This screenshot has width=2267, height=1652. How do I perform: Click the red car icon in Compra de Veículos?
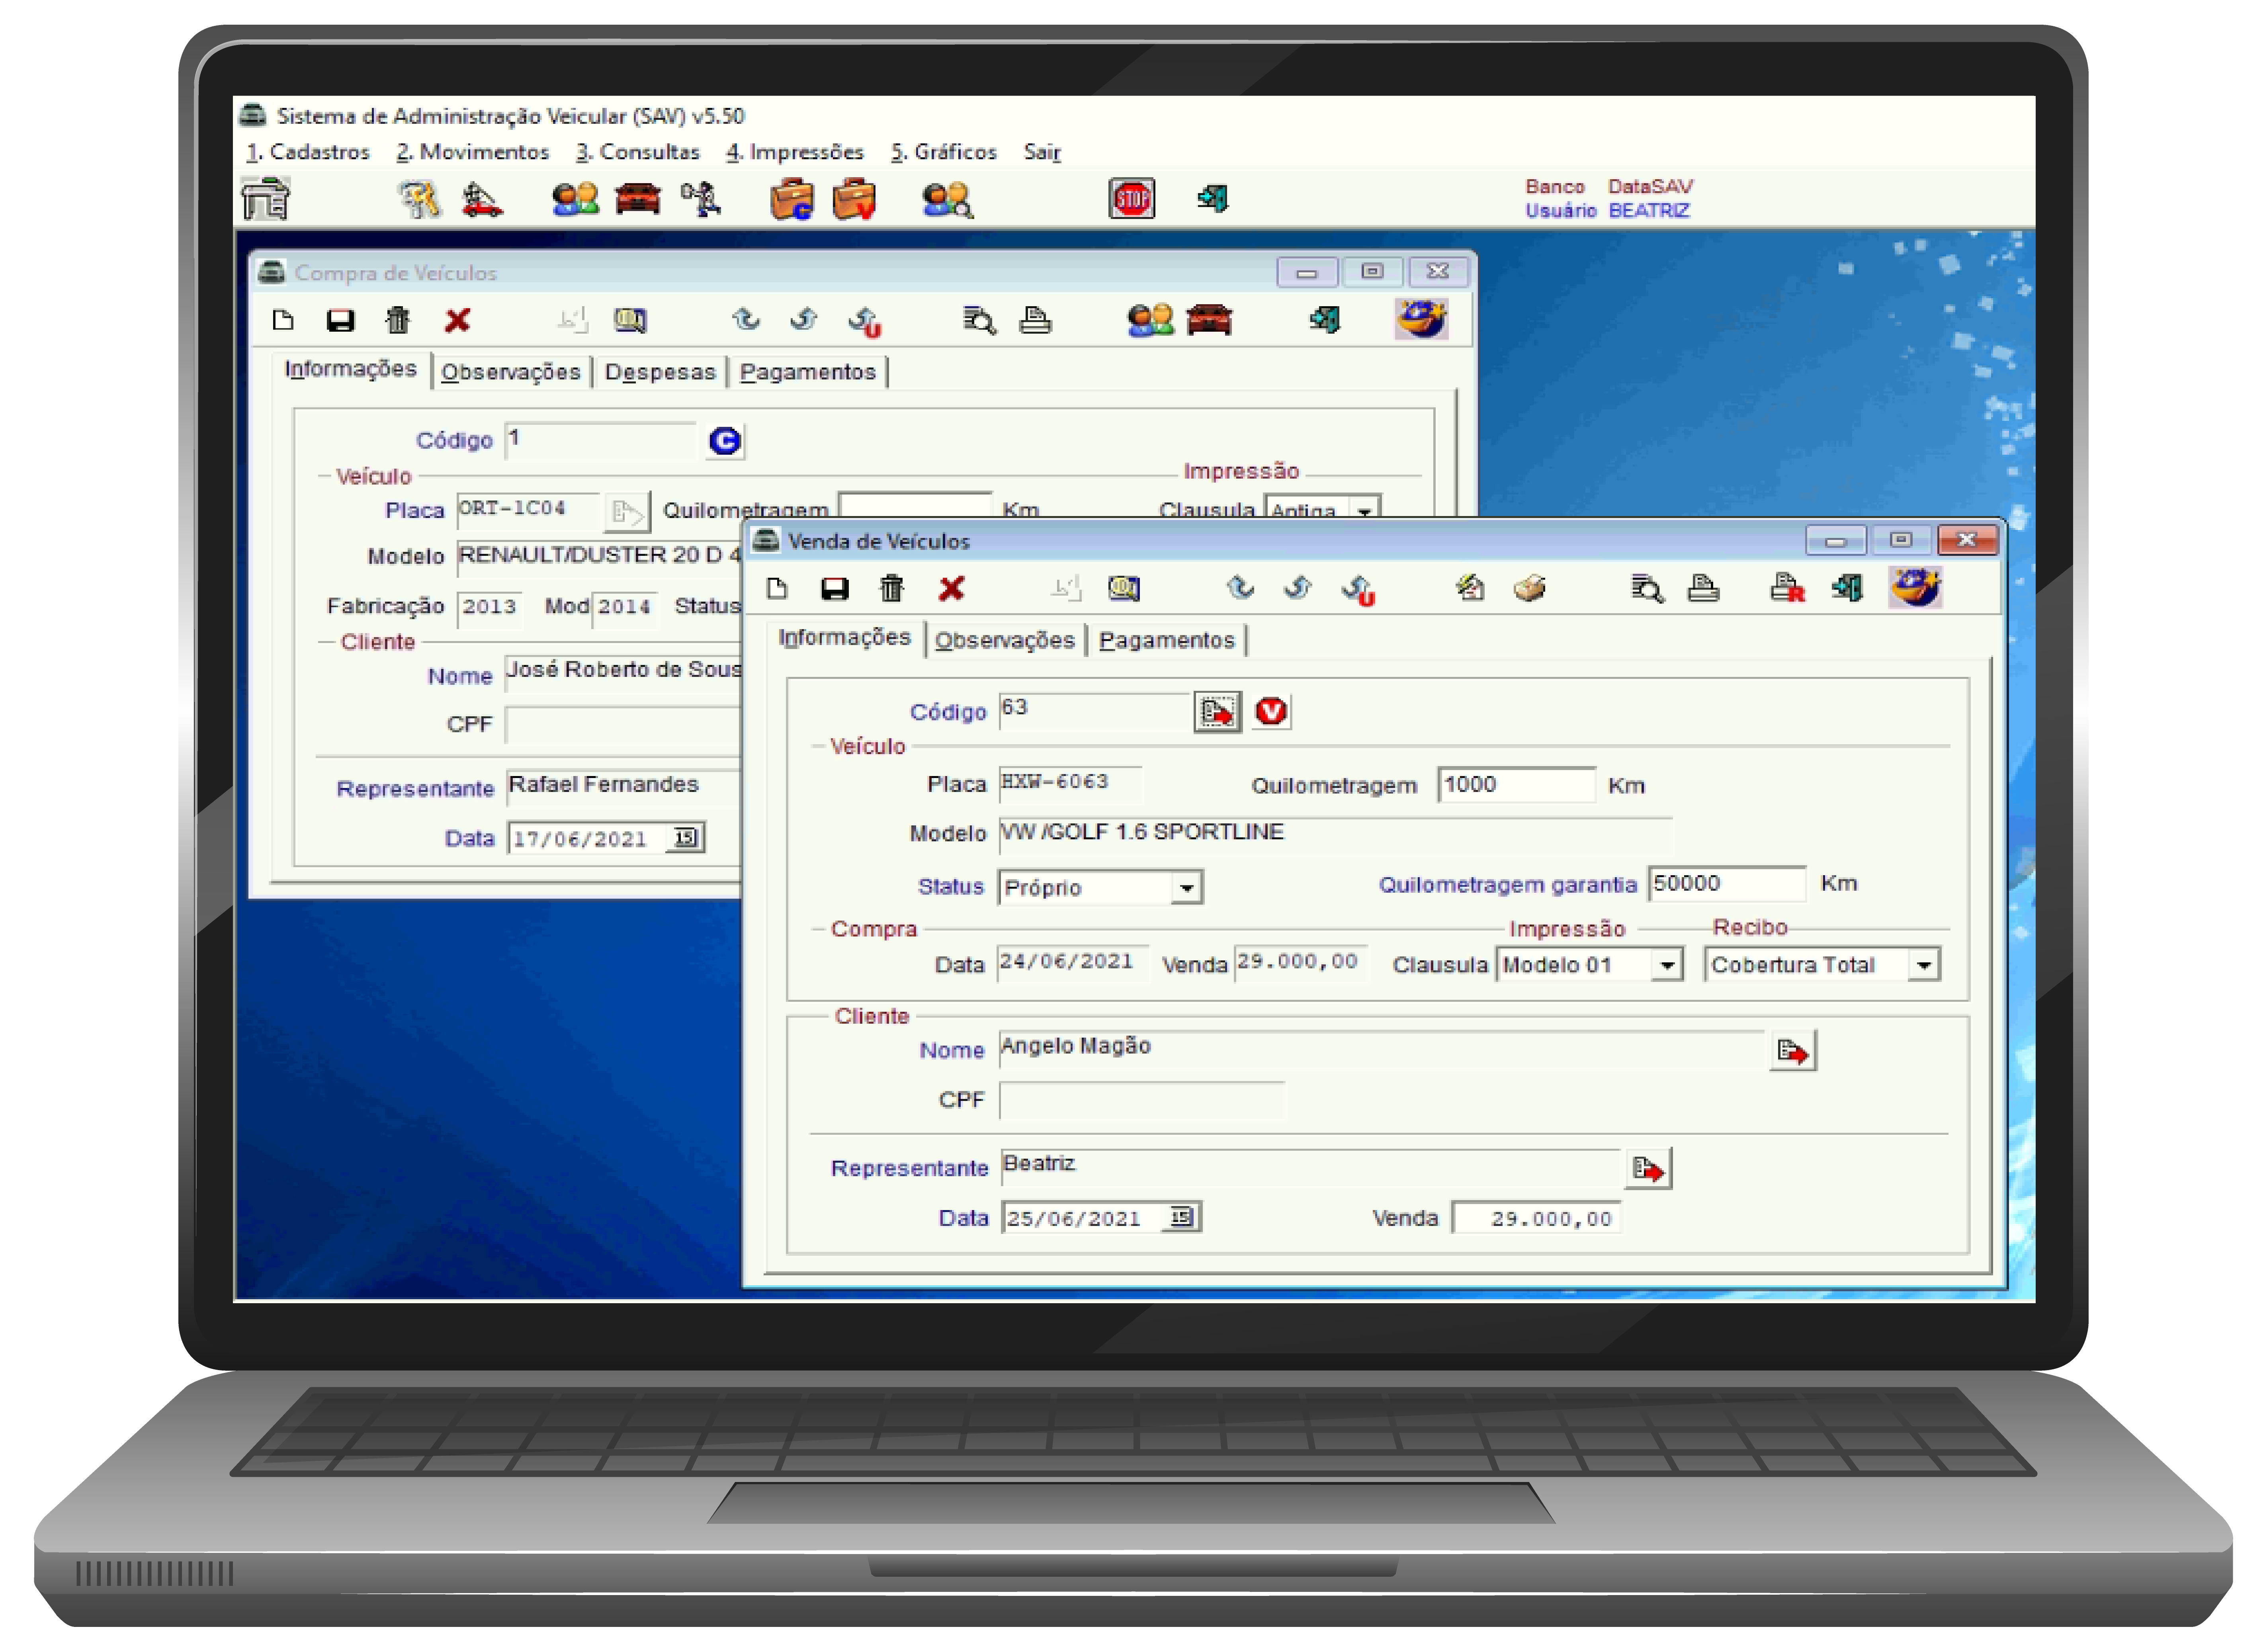click(1210, 320)
